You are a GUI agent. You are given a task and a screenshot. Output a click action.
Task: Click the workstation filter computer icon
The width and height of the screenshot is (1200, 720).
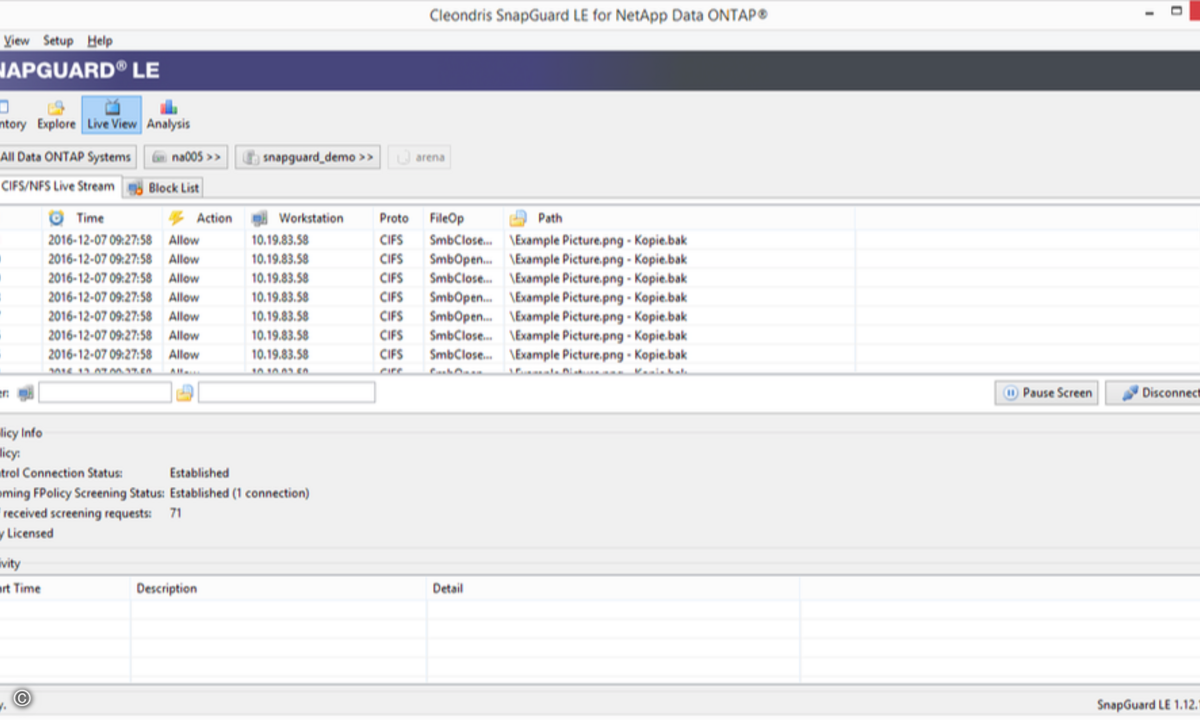click(x=26, y=393)
